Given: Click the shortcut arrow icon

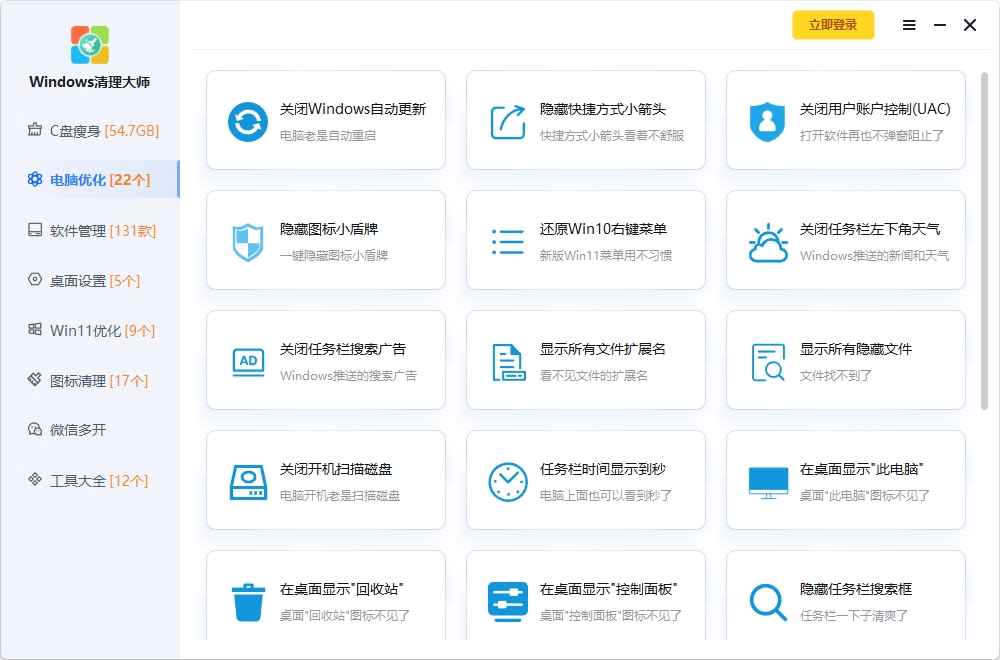Looking at the screenshot, I should [x=508, y=121].
